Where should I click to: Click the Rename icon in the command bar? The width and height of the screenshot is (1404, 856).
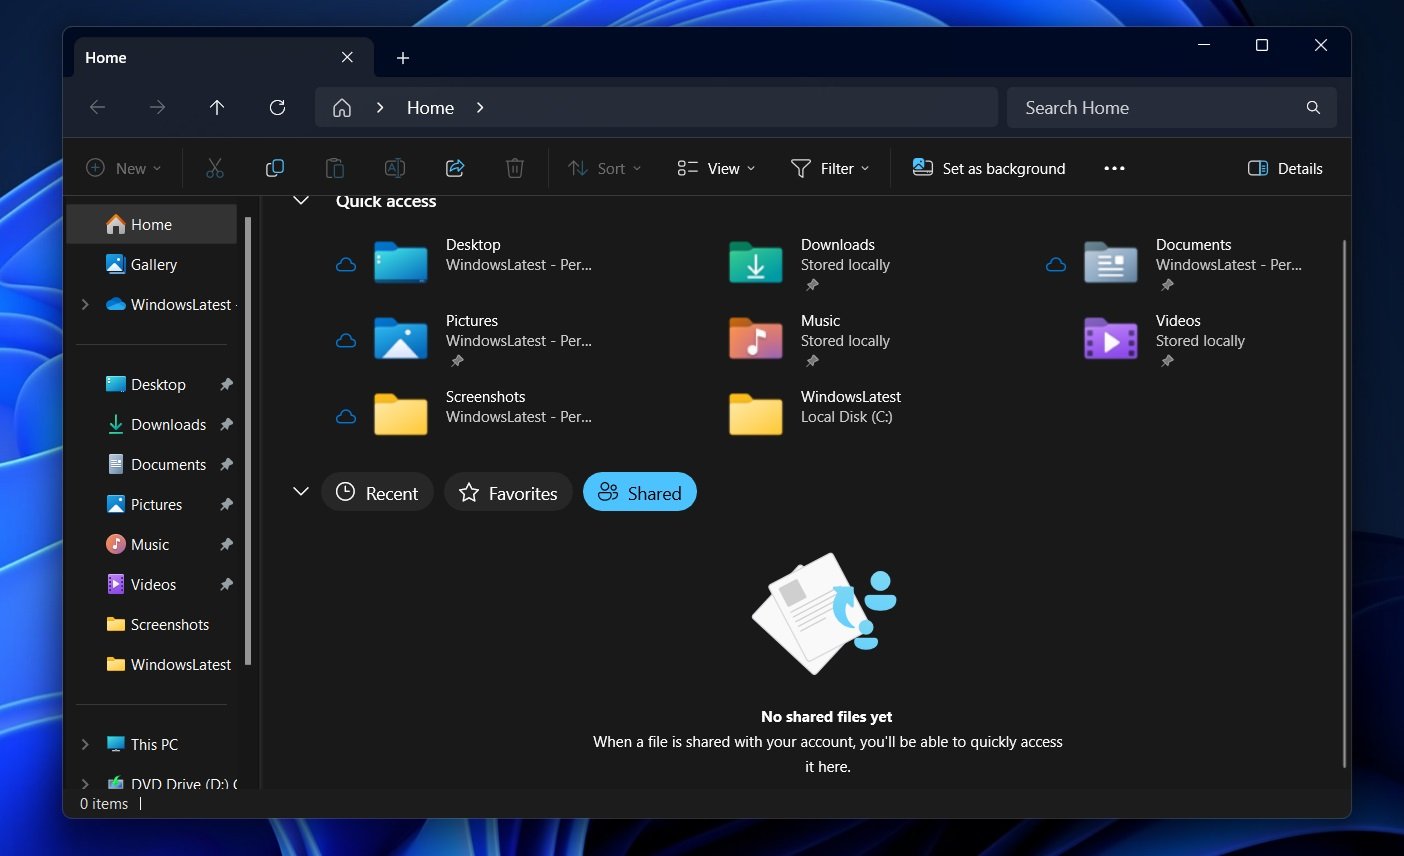(394, 168)
